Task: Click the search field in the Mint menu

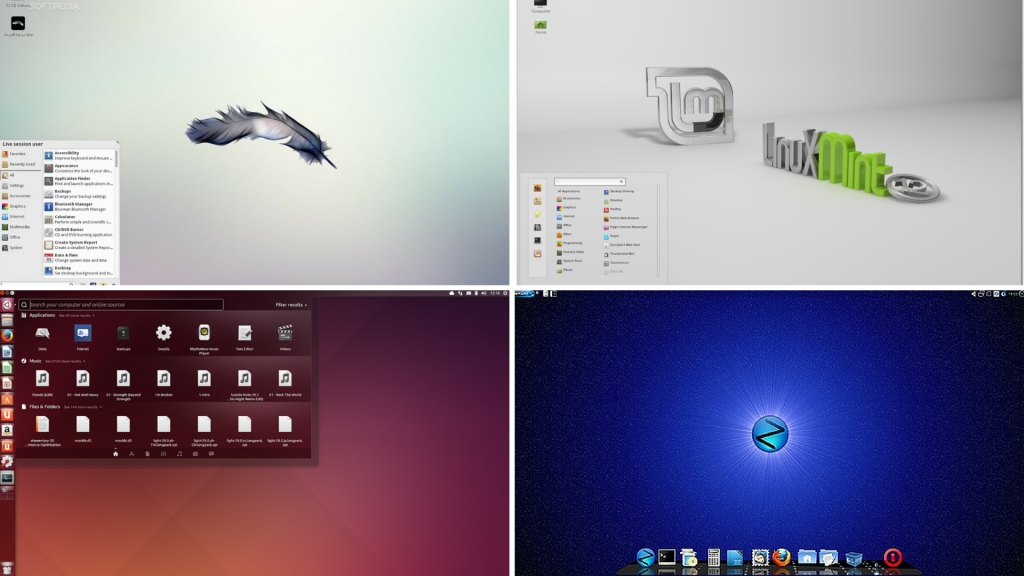Action: 589,181
